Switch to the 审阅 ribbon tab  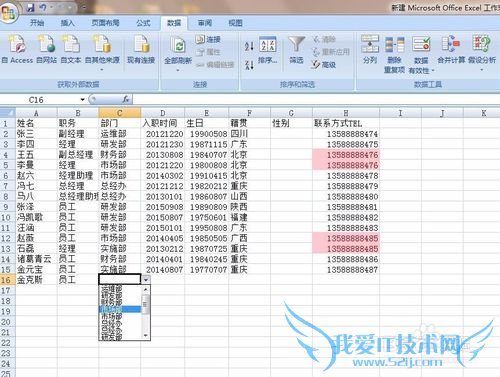click(x=205, y=23)
